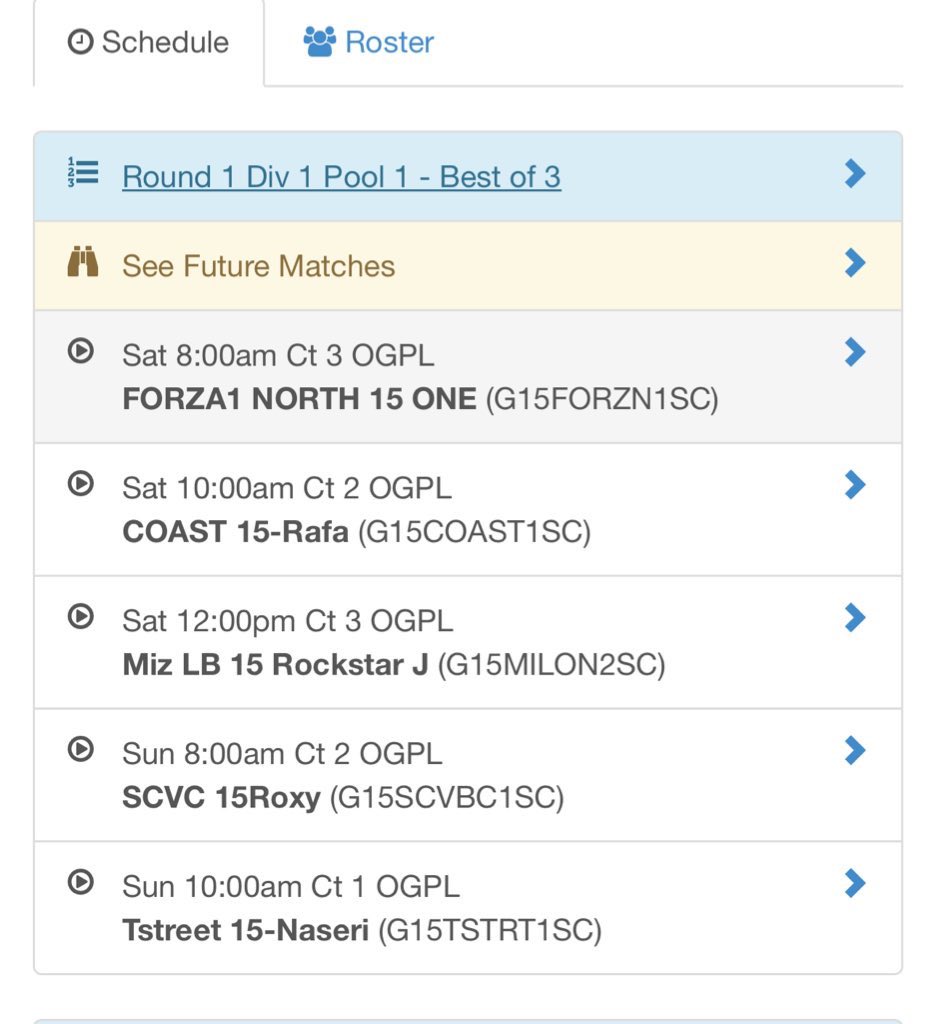936x1024 pixels.
Task: Click play icon for Tstreet 15-Naseri match
Action: click(81, 882)
